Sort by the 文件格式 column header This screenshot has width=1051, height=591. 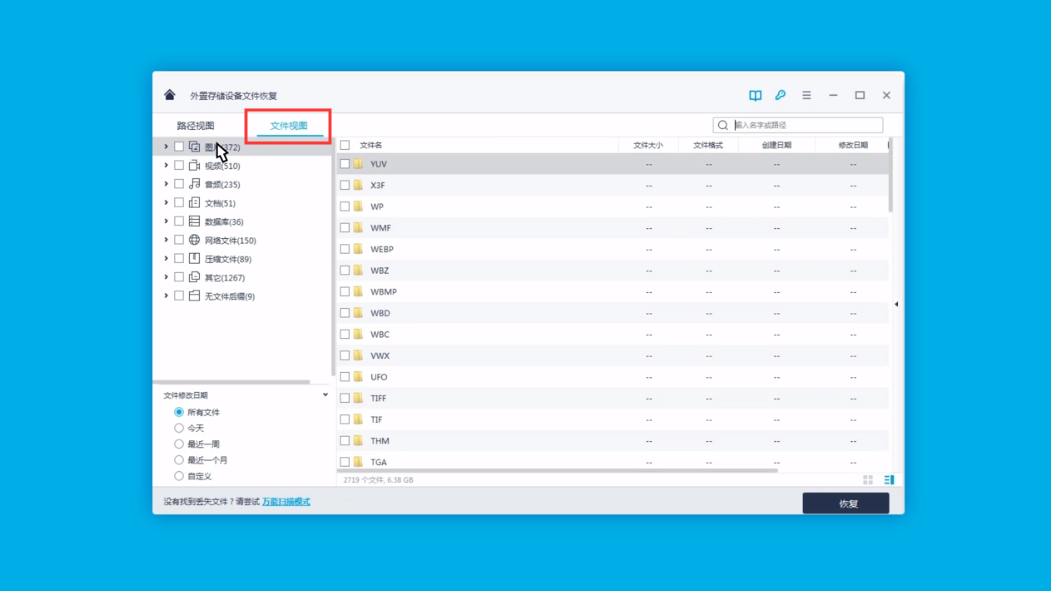(708, 145)
